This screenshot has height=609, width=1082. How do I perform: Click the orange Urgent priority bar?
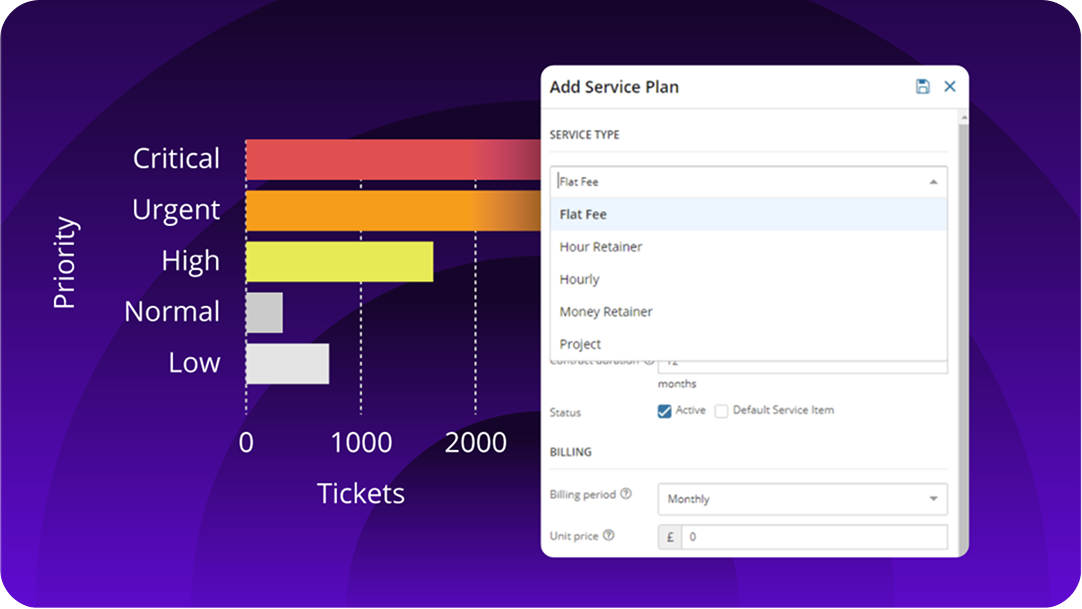point(390,210)
